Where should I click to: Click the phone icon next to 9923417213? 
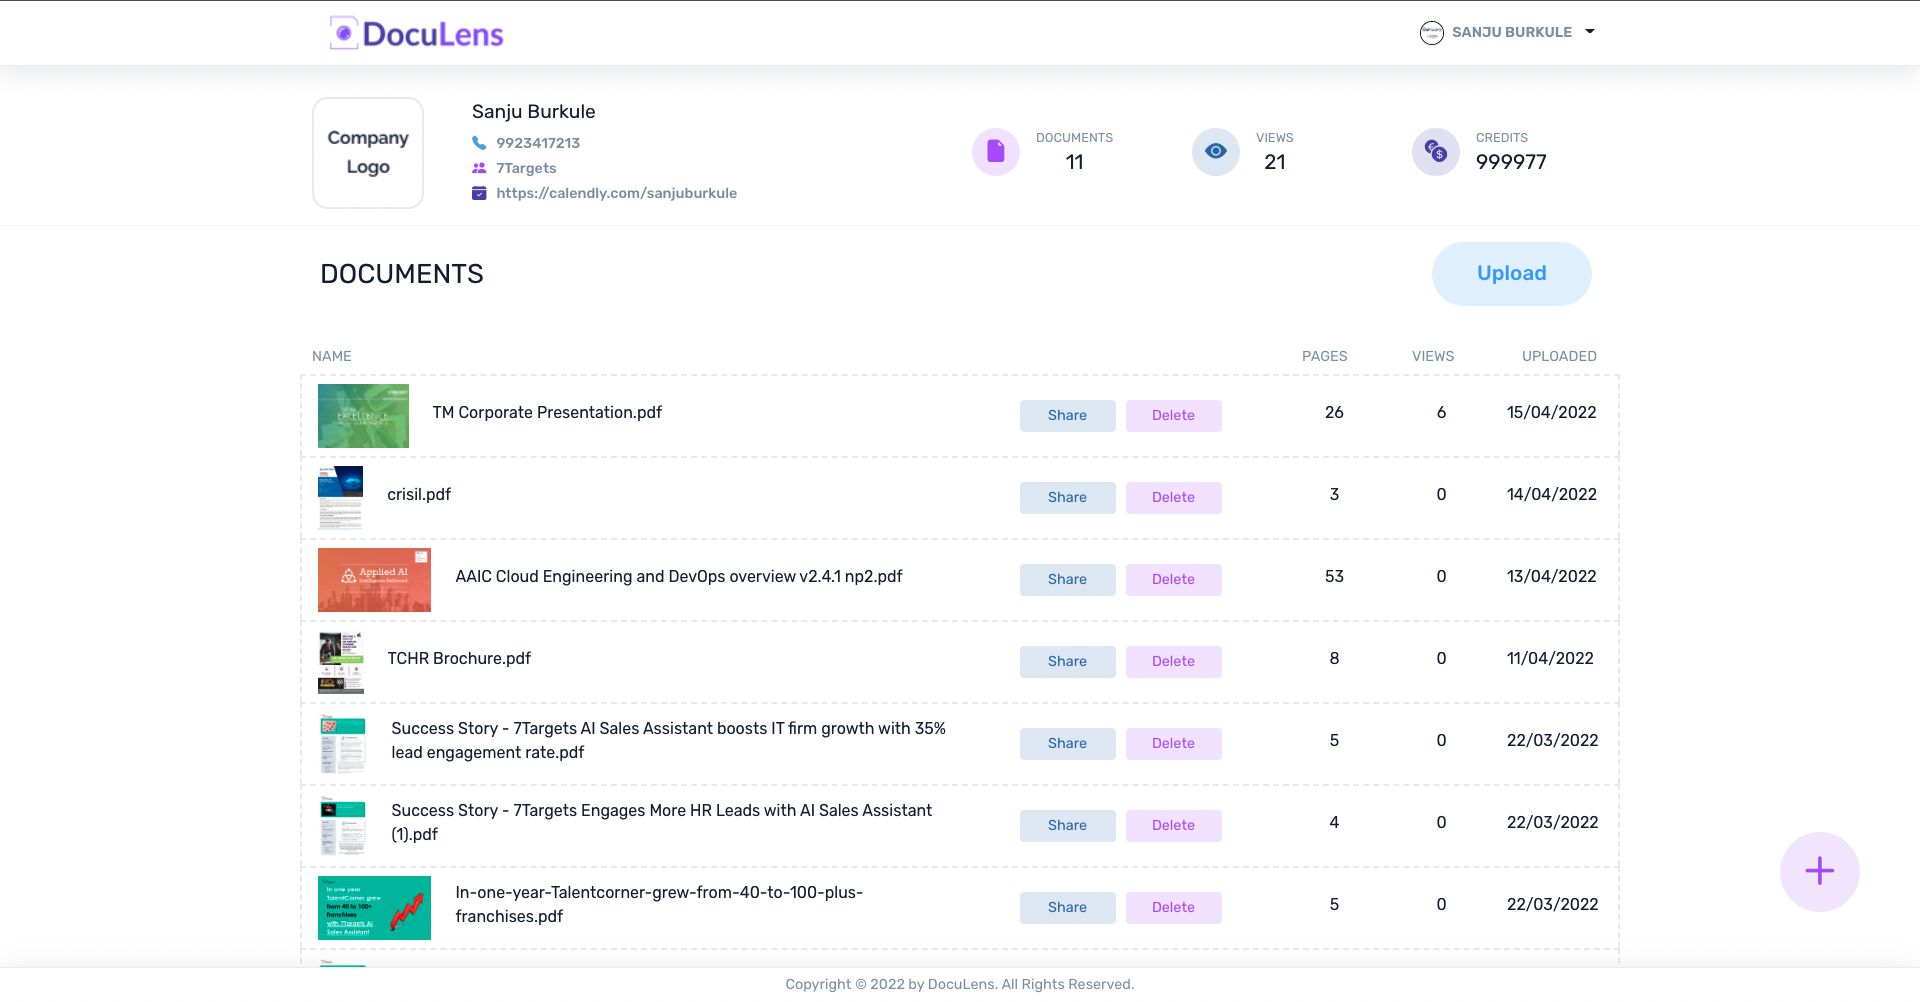click(x=479, y=143)
